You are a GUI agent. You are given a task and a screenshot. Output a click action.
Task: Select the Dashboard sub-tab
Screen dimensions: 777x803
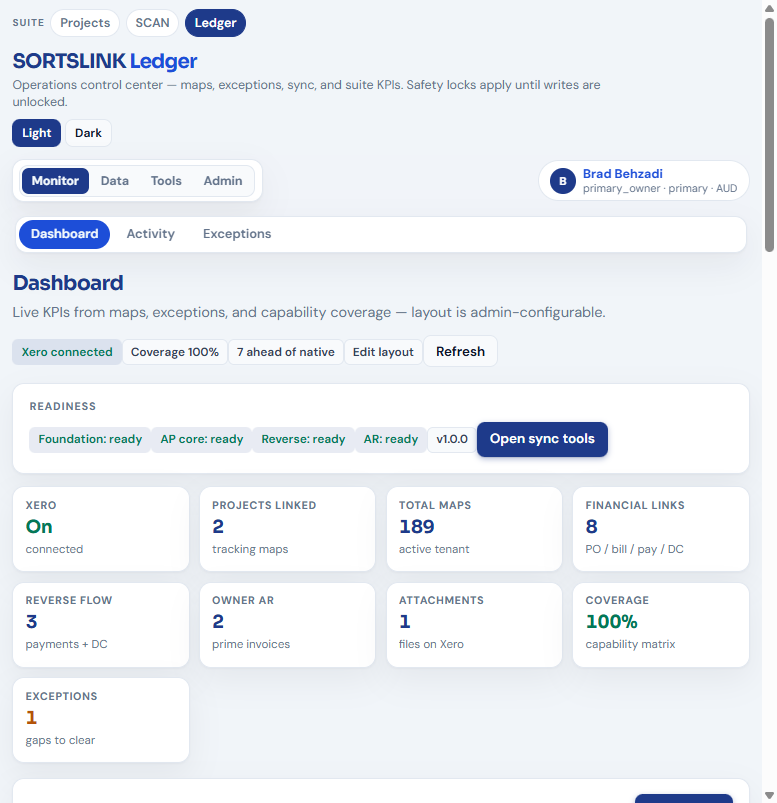pos(65,234)
